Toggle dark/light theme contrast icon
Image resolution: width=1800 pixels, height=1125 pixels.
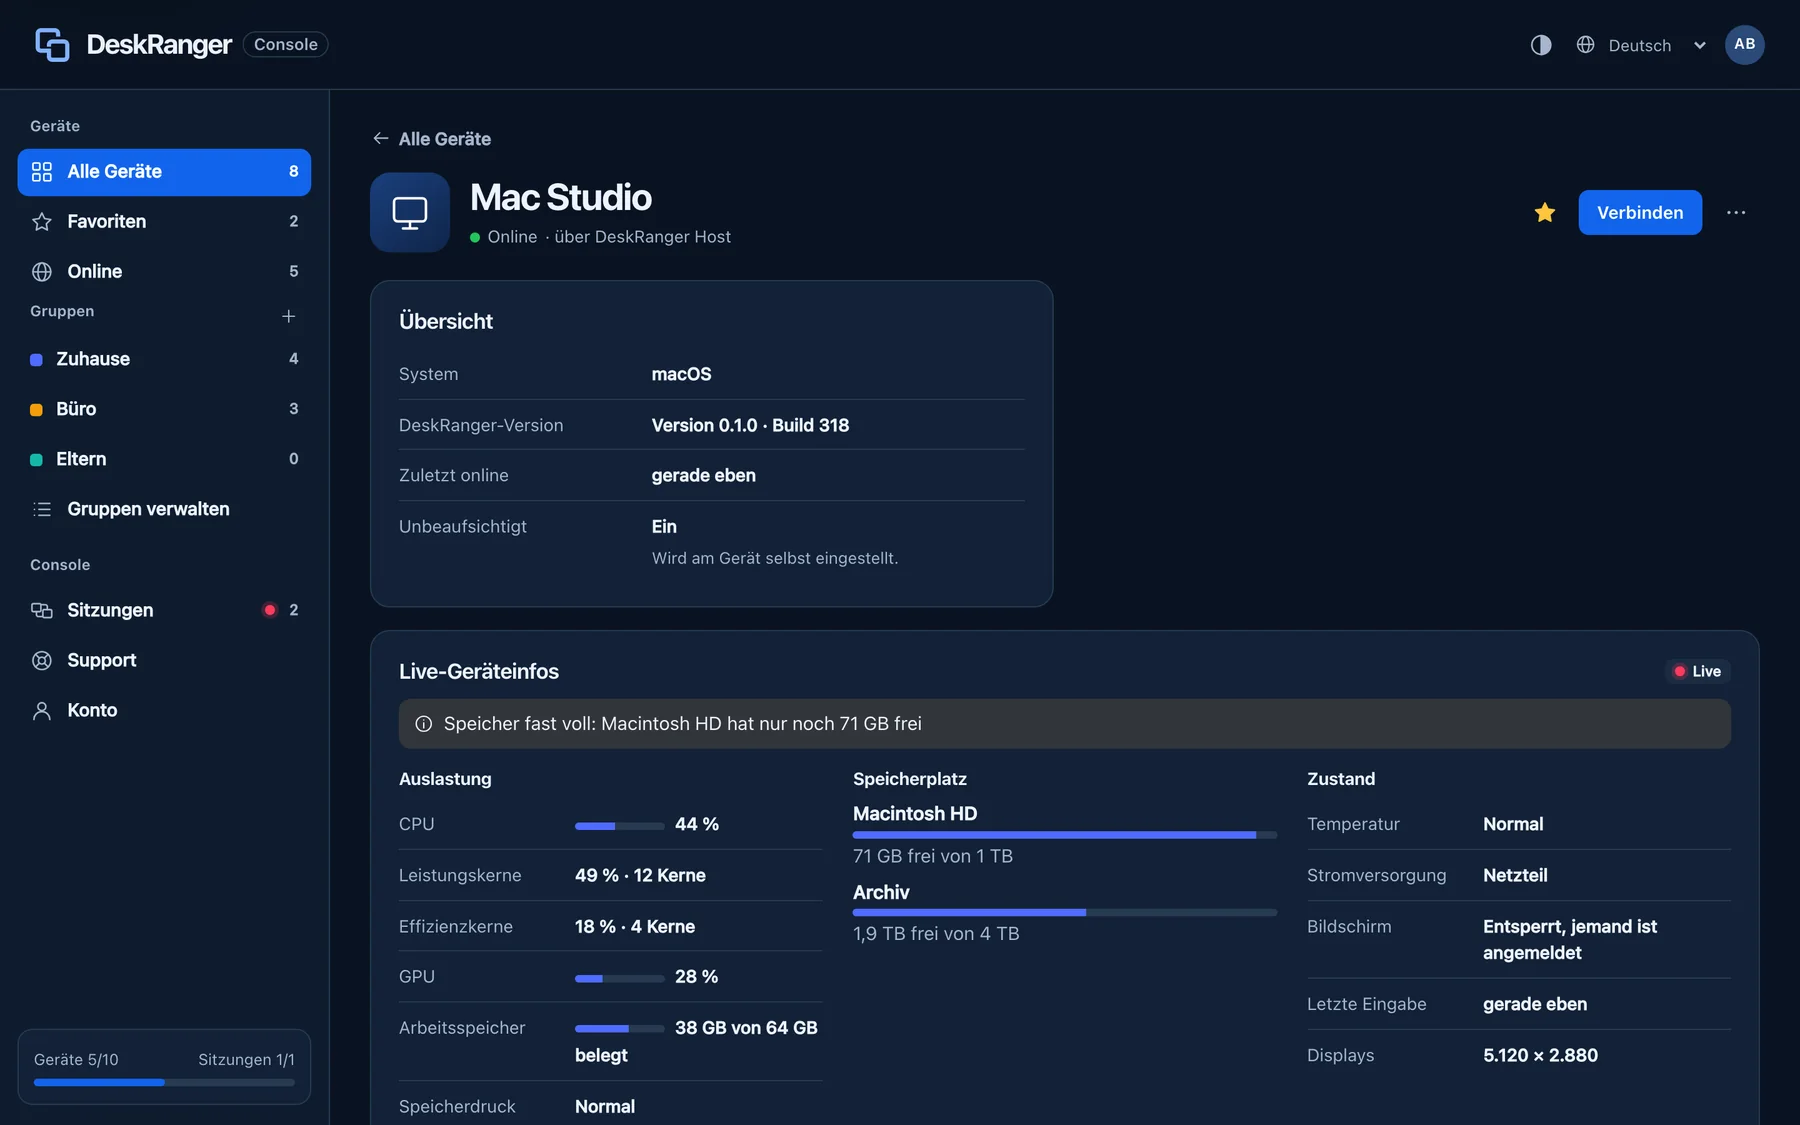pyautogui.click(x=1541, y=45)
